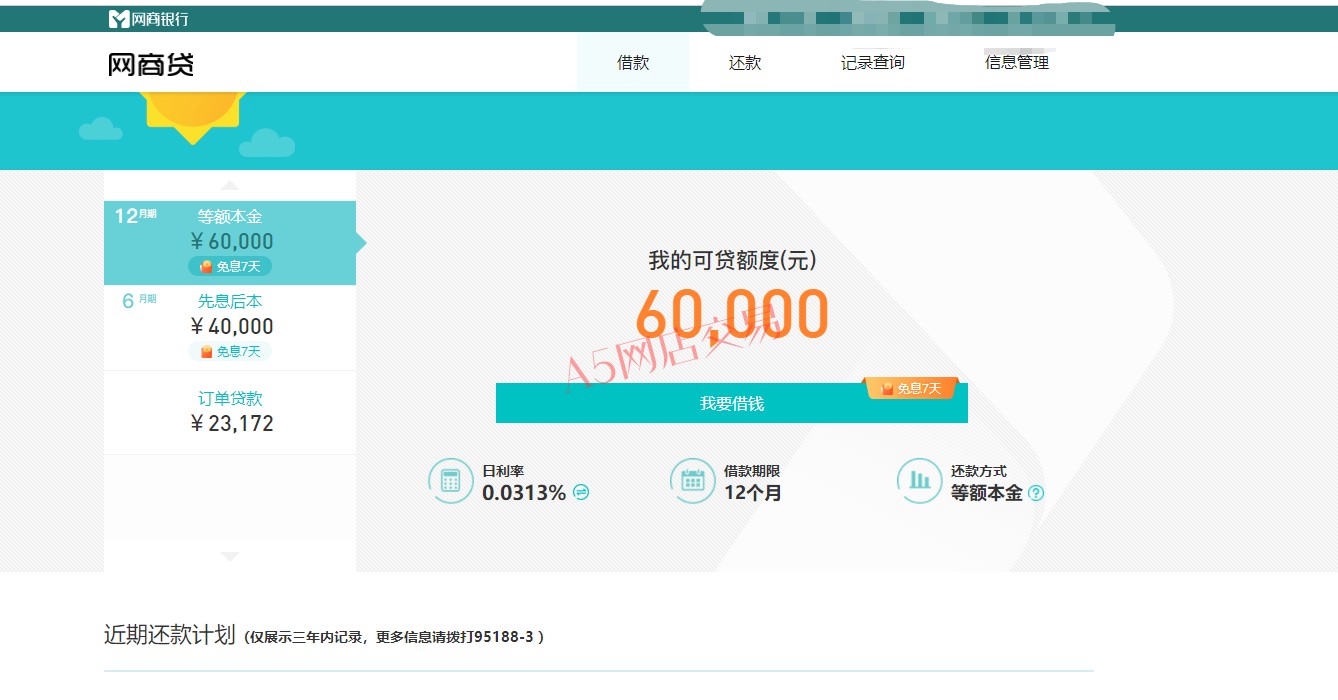1338x700 pixels.
Task: Open the 借款 tab
Action: tap(633, 62)
